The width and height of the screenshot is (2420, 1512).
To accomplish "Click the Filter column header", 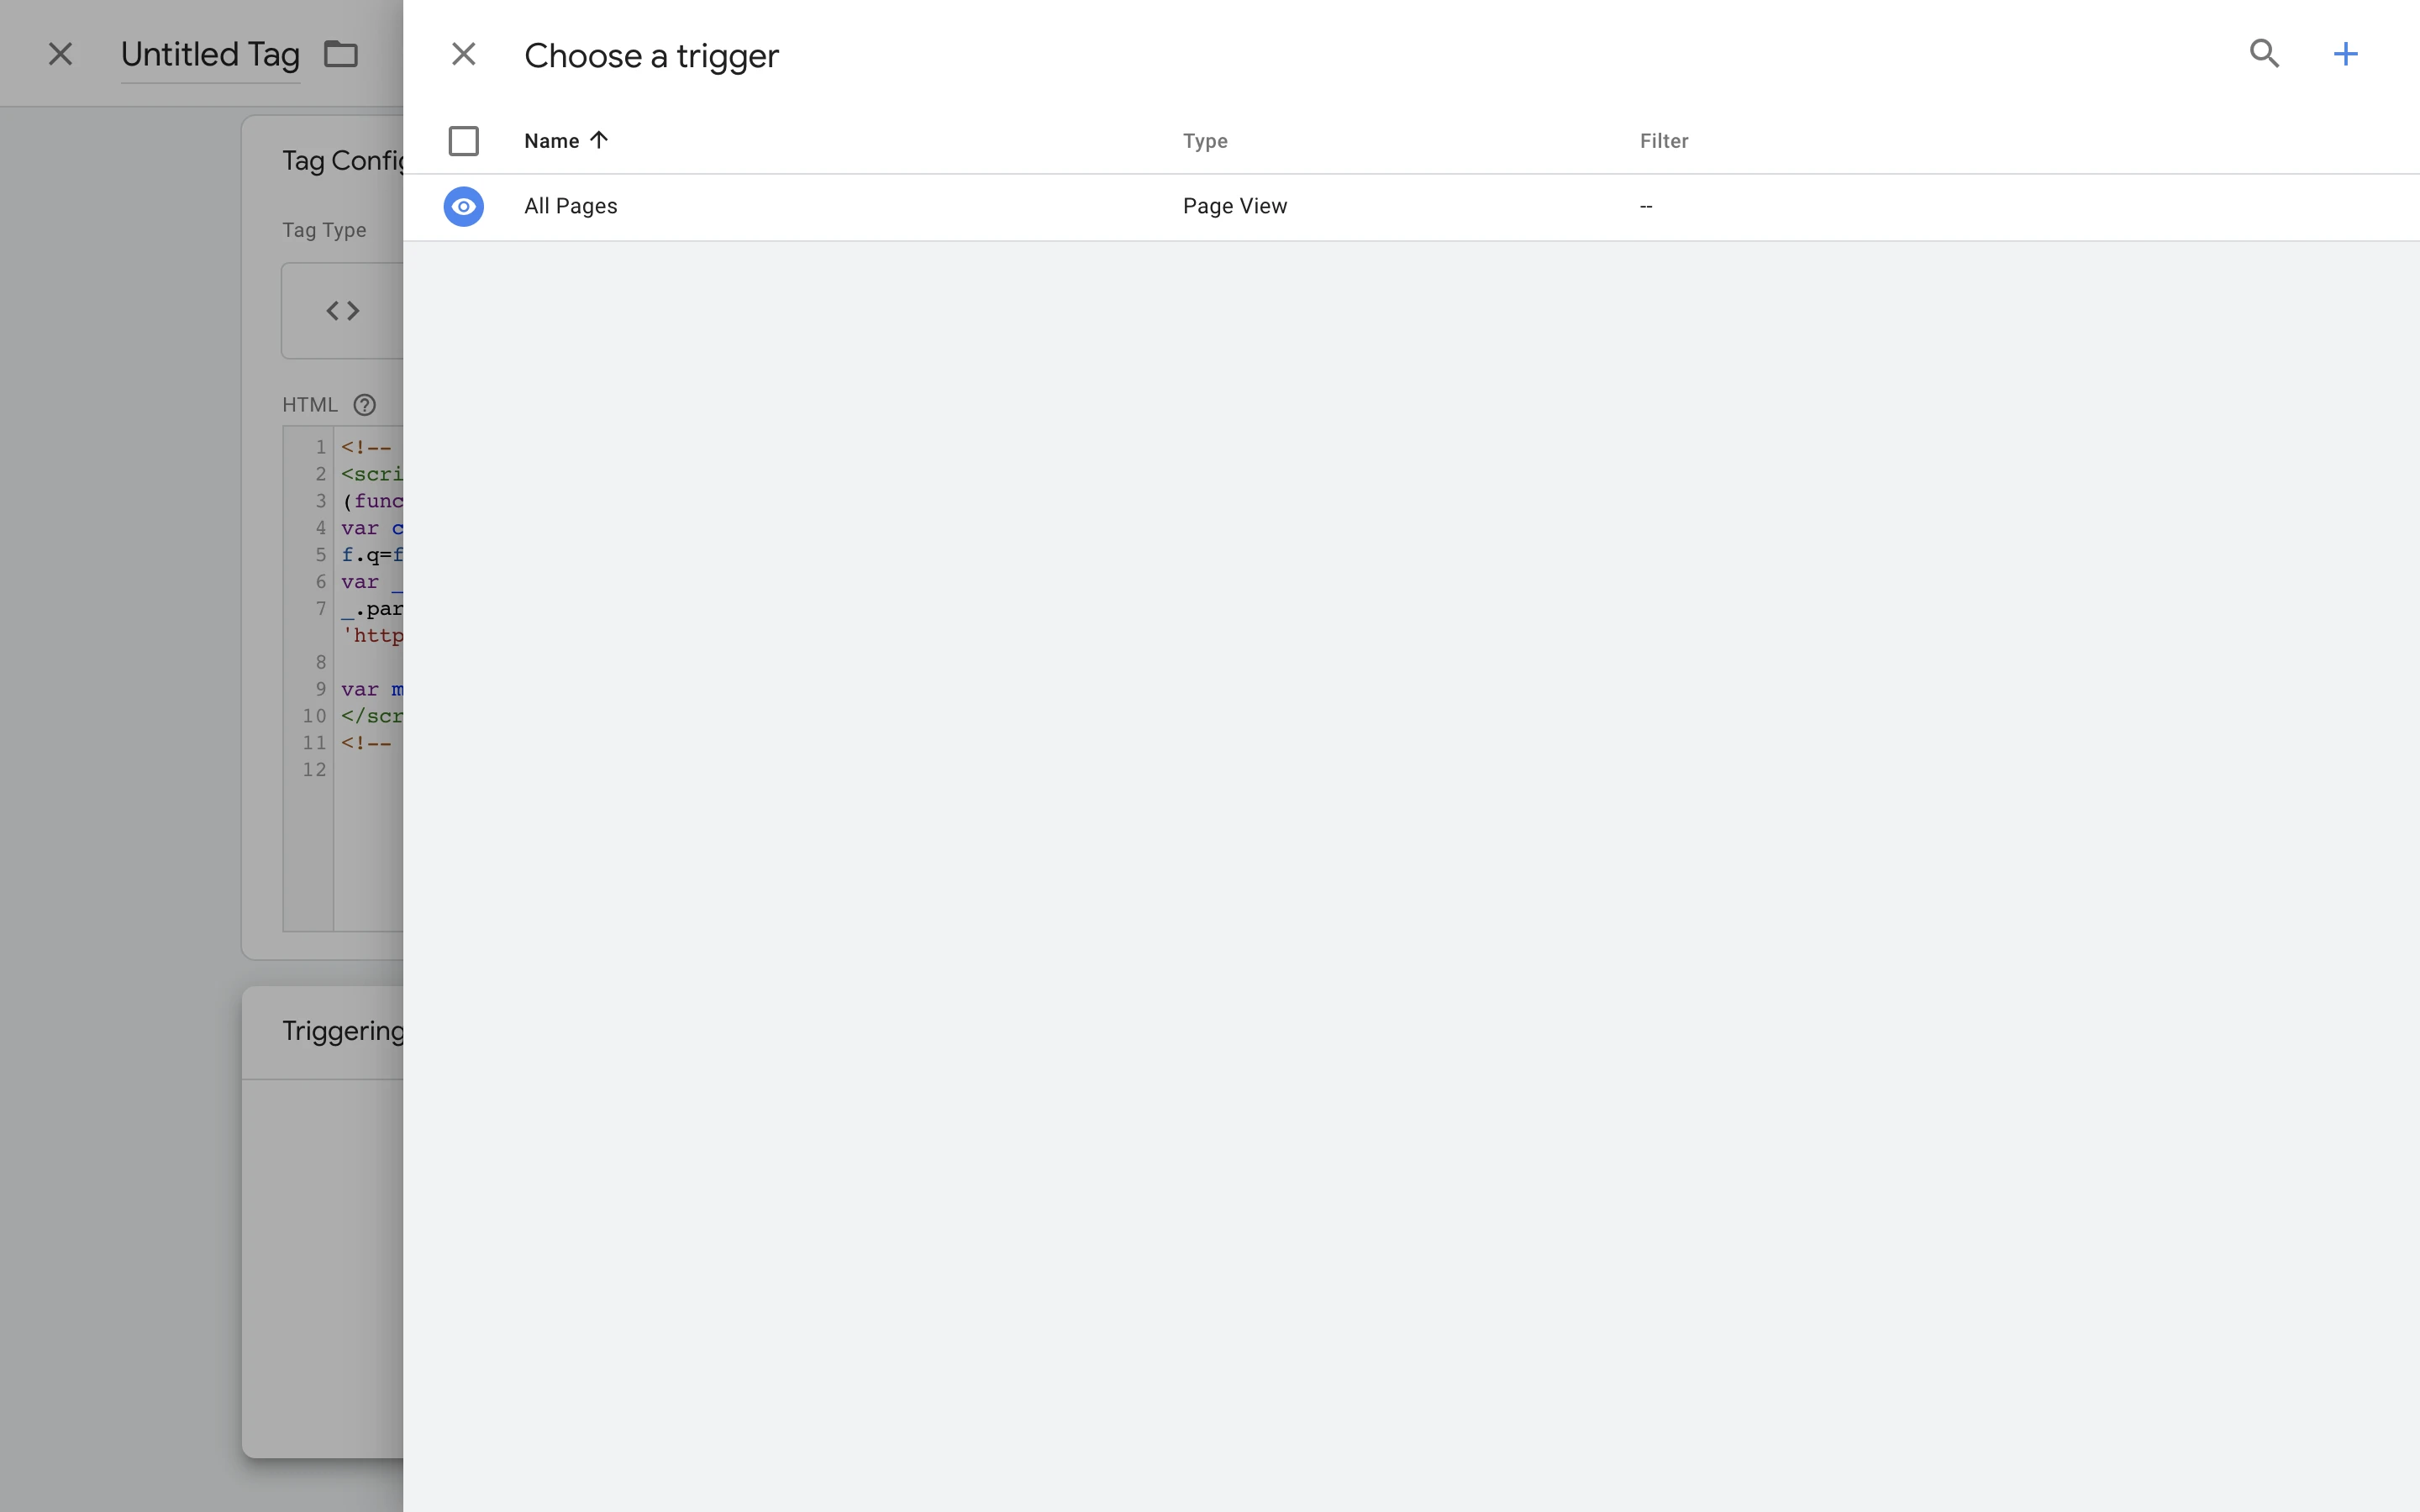I will [x=1663, y=141].
